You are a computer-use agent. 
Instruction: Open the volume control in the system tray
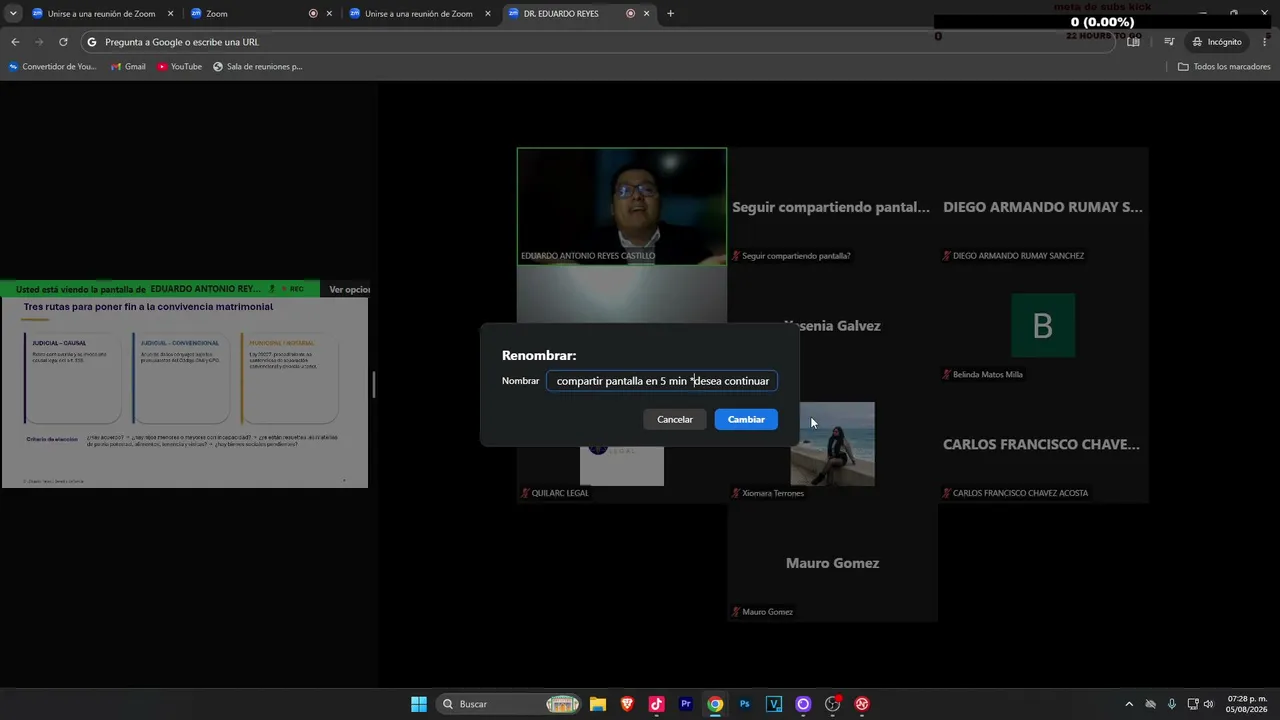click(1209, 704)
